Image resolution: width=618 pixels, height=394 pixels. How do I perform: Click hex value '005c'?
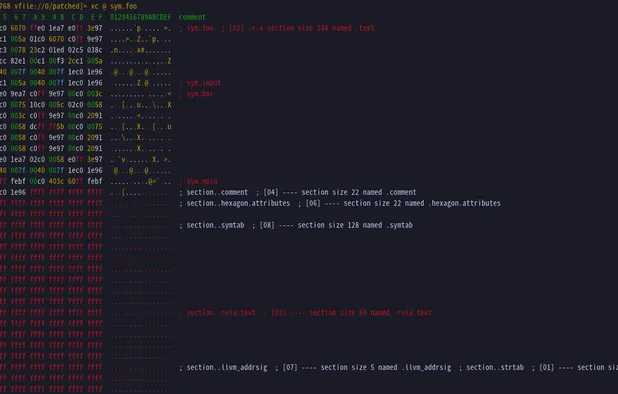pyautogui.click(x=56, y=105)
